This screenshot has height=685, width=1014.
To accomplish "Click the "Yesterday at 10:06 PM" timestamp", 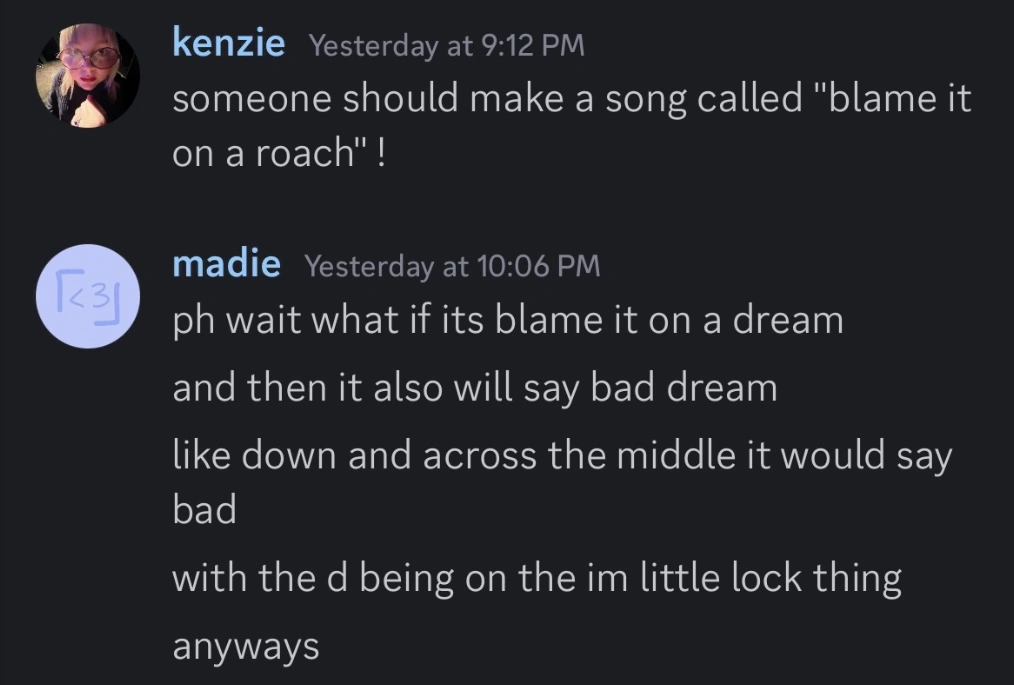I will click(x=451, y=266).
